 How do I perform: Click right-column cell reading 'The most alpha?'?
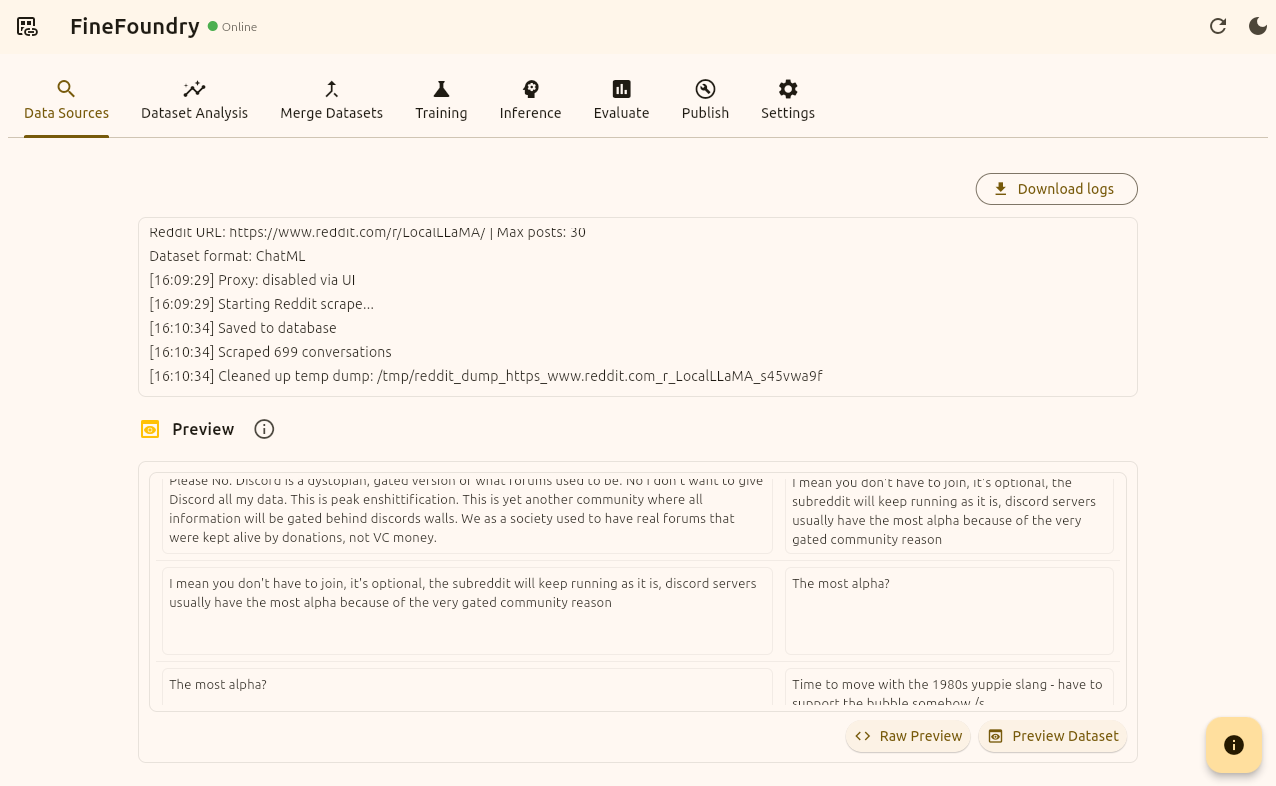coord(949,611)
